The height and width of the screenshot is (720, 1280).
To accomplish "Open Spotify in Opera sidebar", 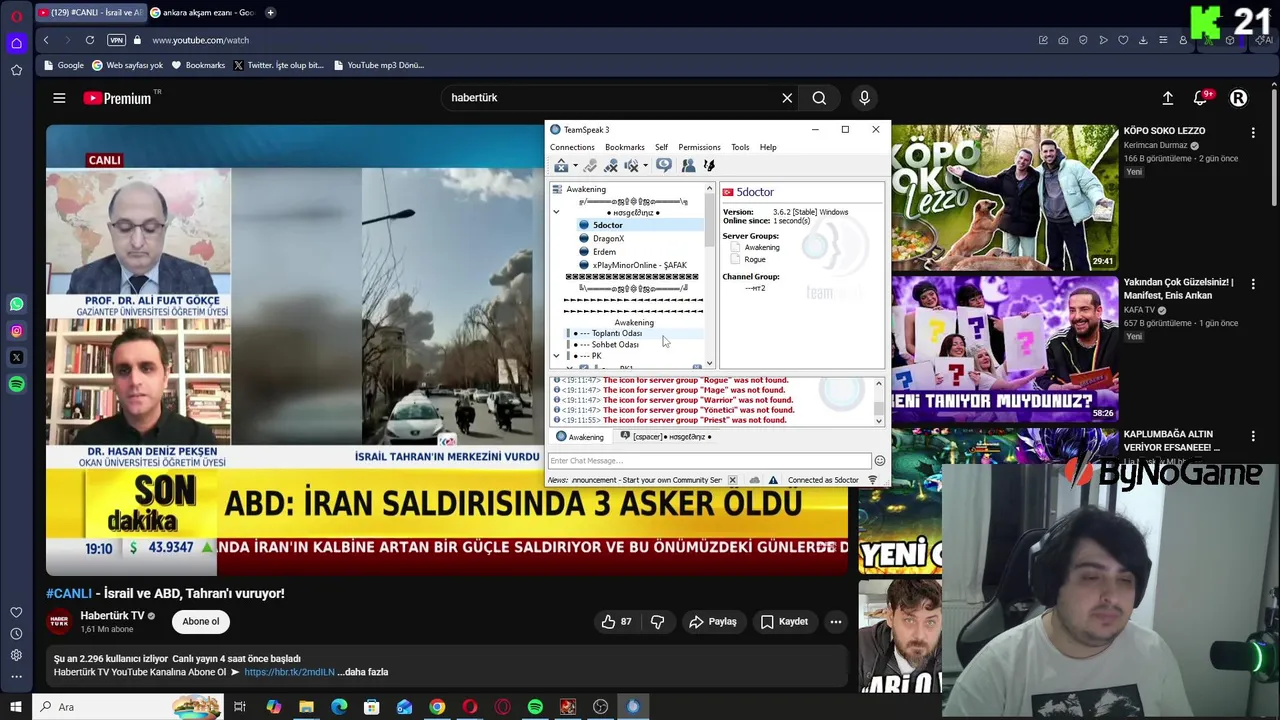I will click(x=16, y=384).
